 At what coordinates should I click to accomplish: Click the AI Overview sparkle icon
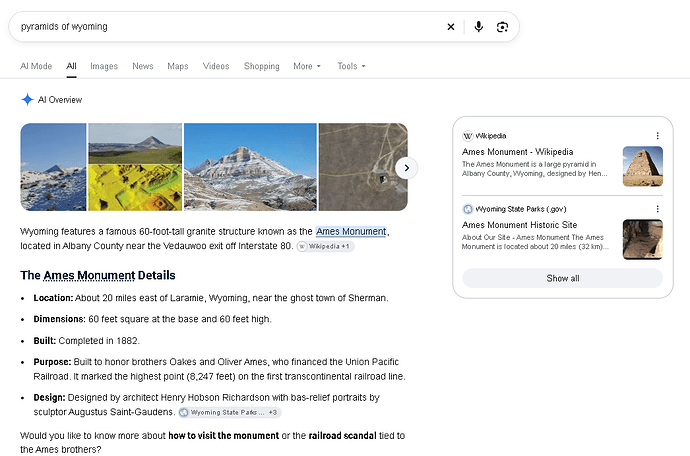coord(27,99)
